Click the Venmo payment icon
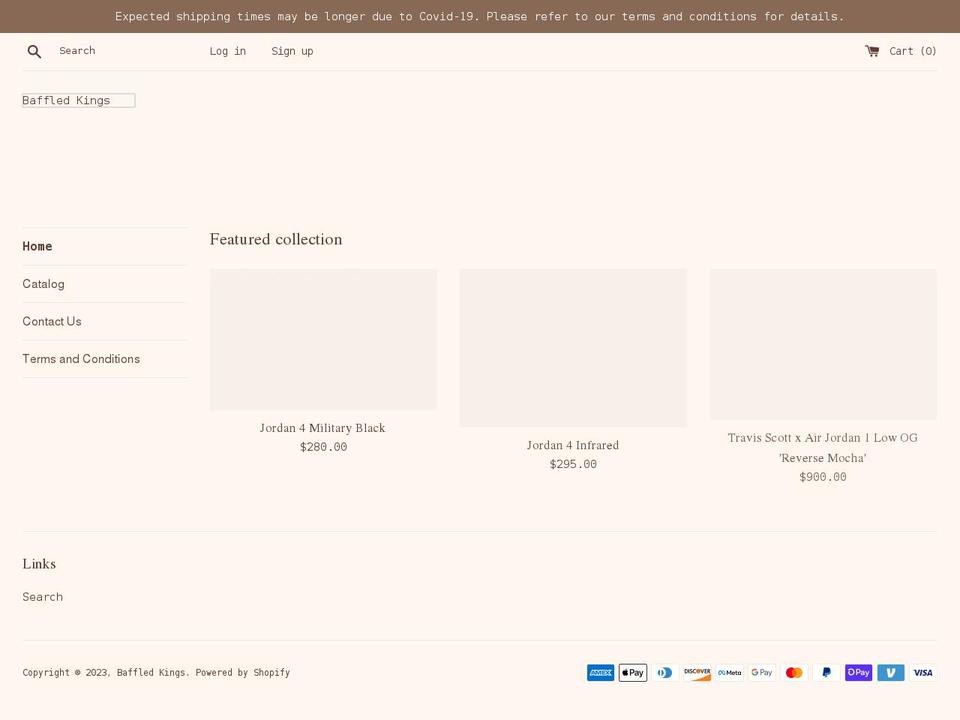960x720 pixels. (x=890, y=672)
